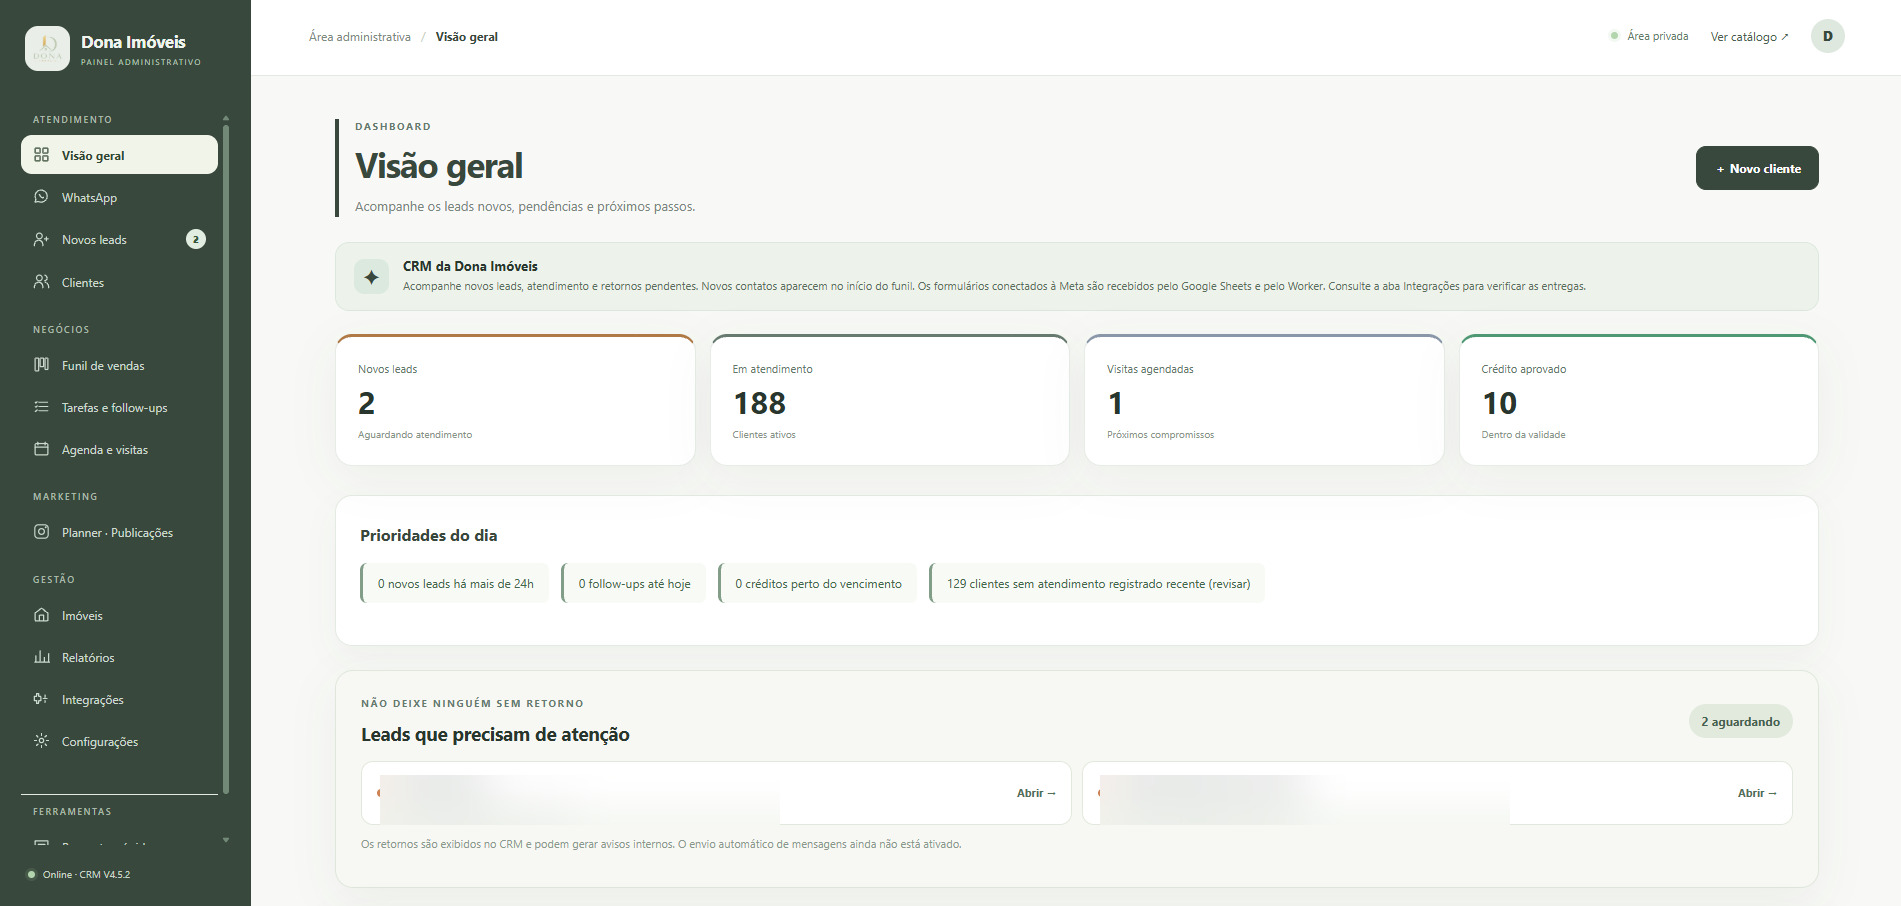Click Abrir on the first lead card
The width and height of the screenshot is (1901, 906).
(1036, 793)
